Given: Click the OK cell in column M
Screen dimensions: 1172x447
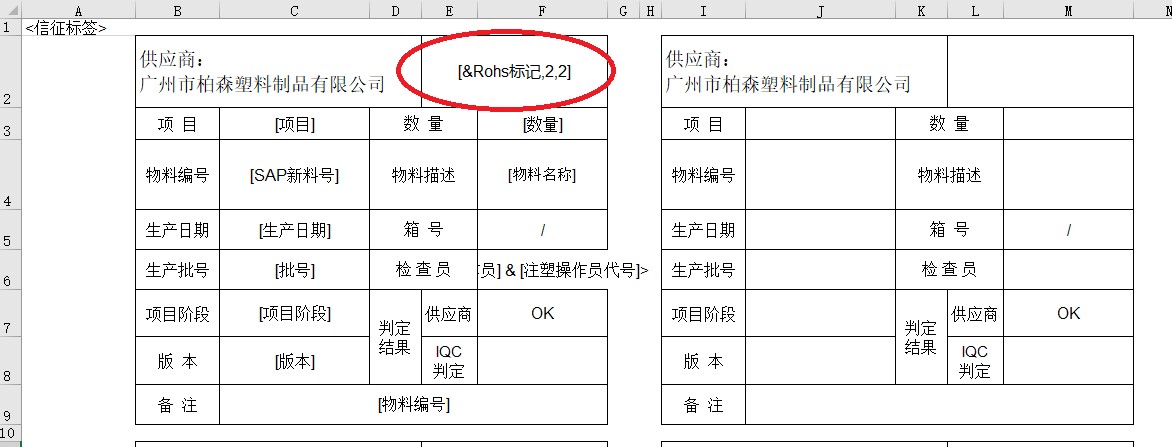Looking at the screenshot, I should point(1068,313).
